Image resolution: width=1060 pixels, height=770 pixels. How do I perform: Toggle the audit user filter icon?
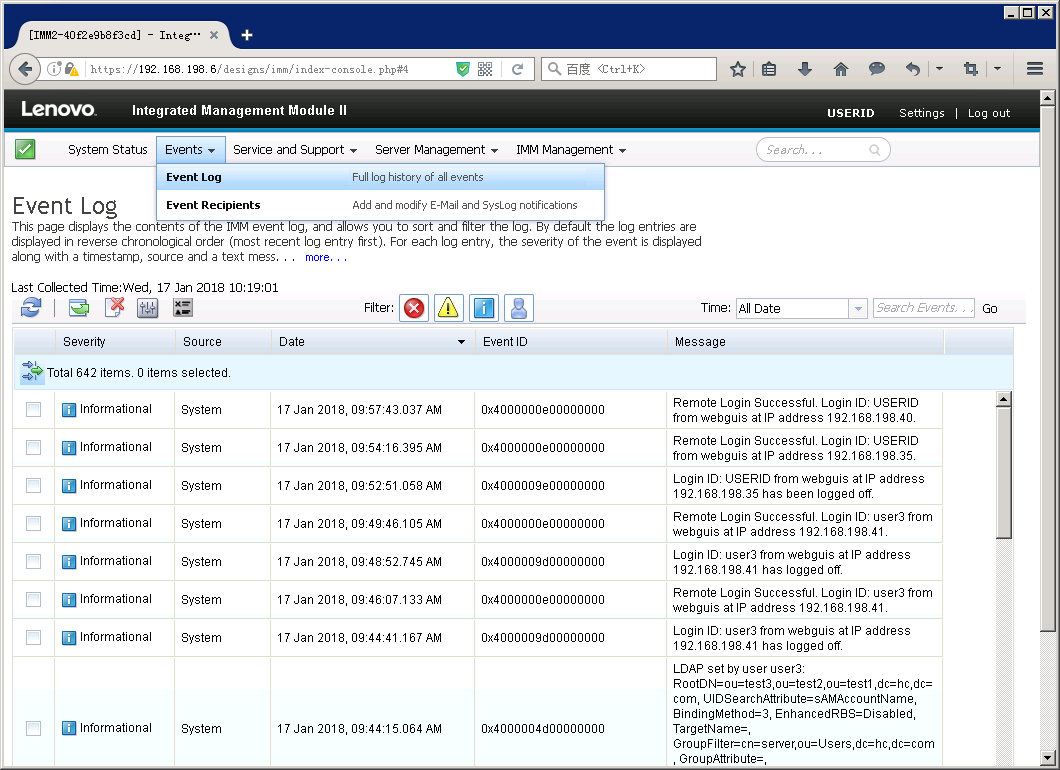(x=518, y=308)
